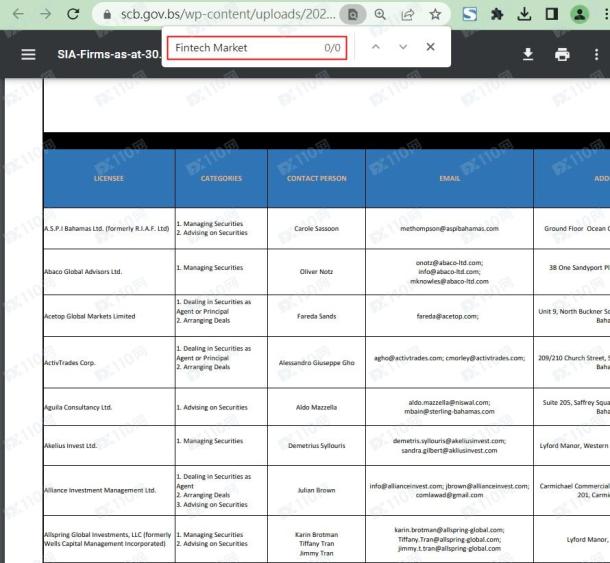This screenshot has width=610, height=563.
Task: Click the padlock site security icon
Action: click(x=107, y=15)
